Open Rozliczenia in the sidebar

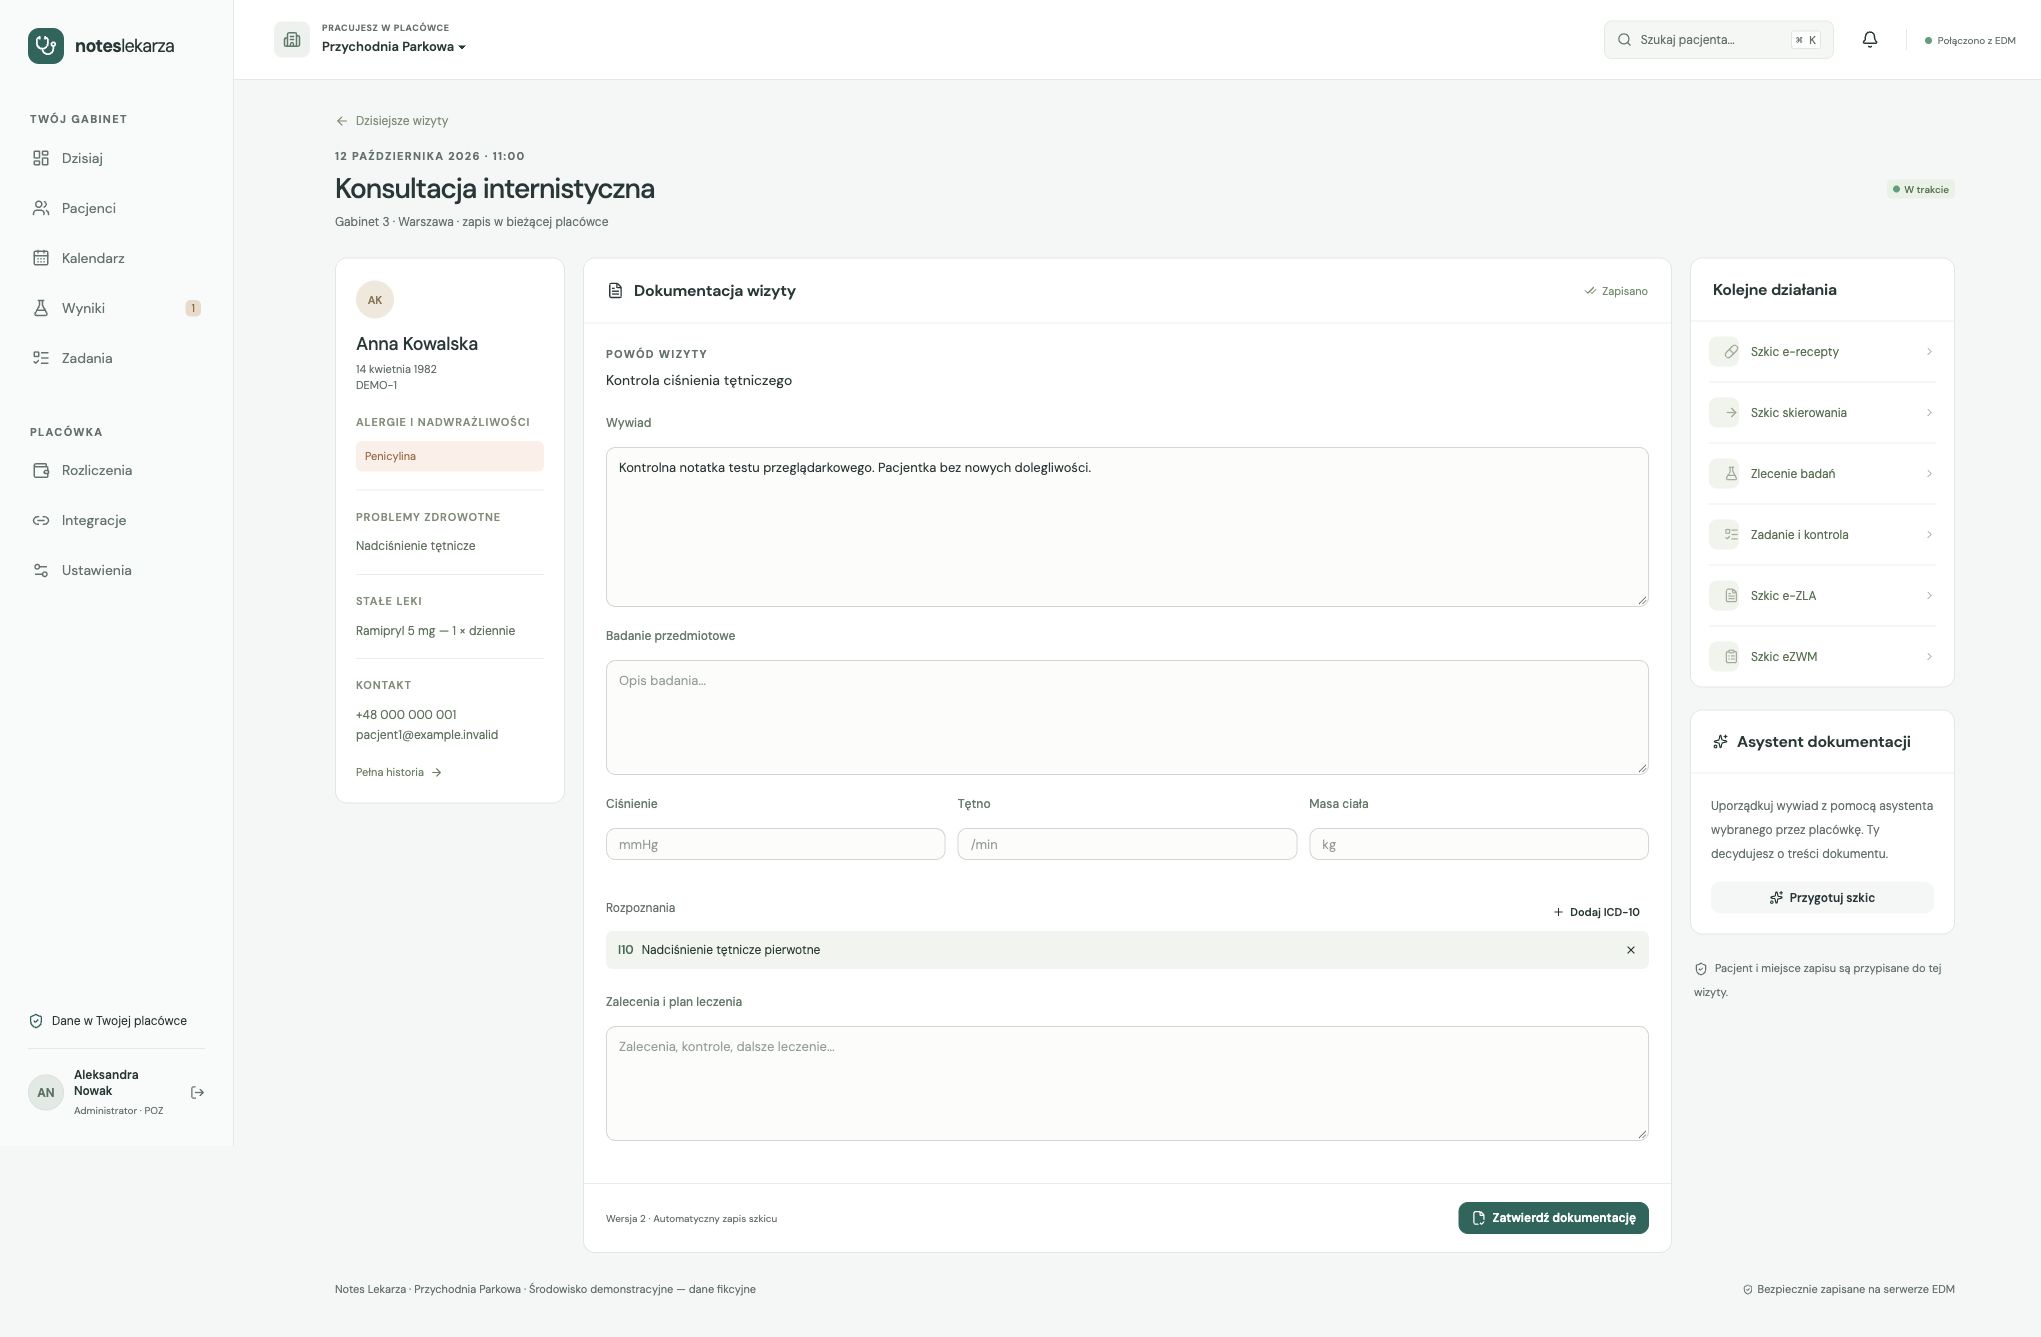click(116, 470)
